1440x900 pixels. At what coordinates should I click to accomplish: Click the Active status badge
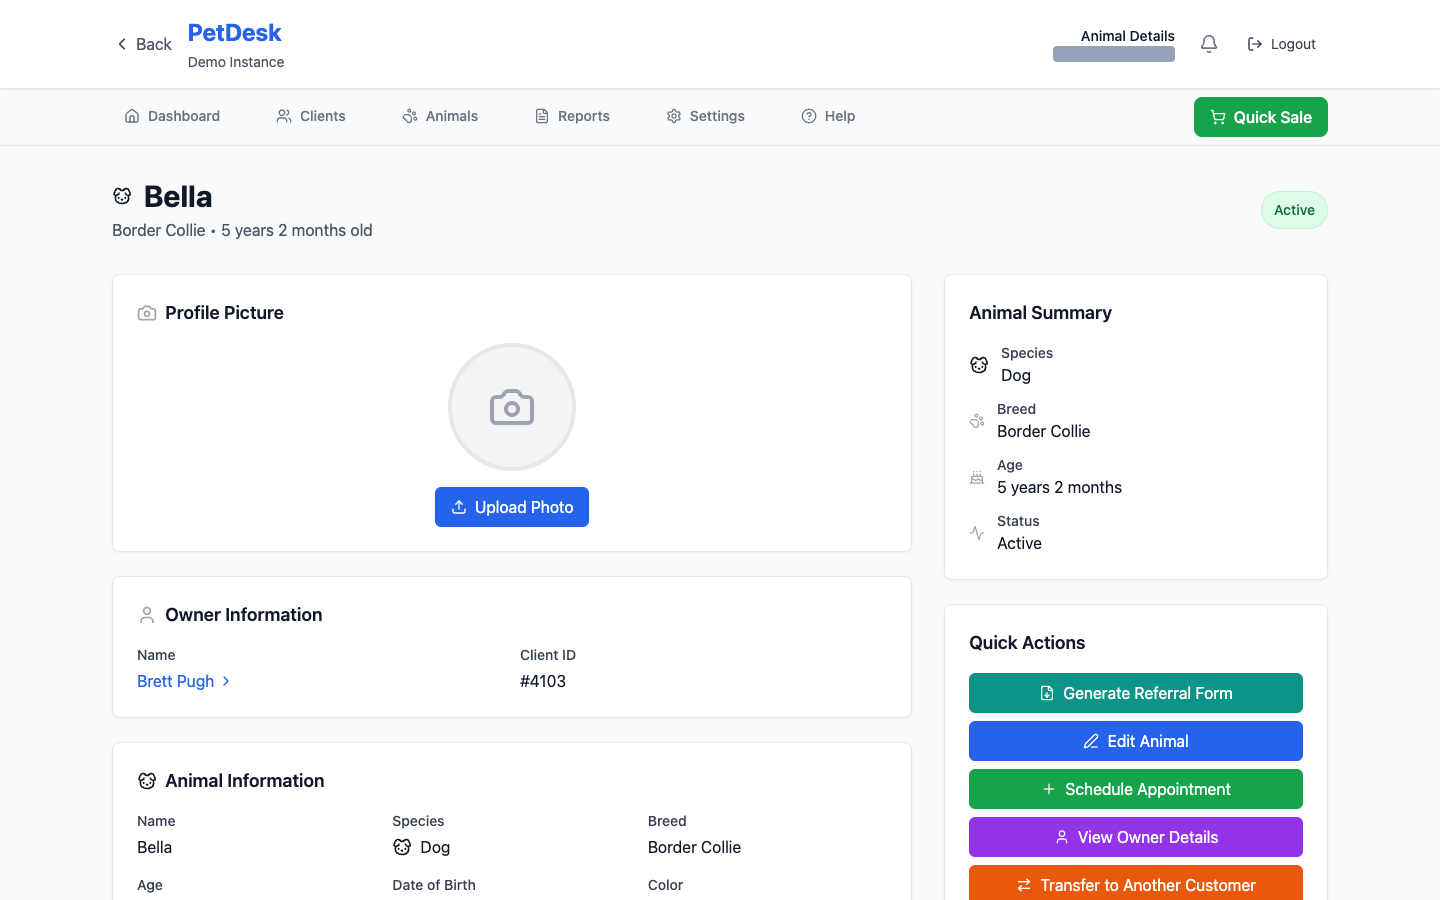click(x=1294, y=210)
